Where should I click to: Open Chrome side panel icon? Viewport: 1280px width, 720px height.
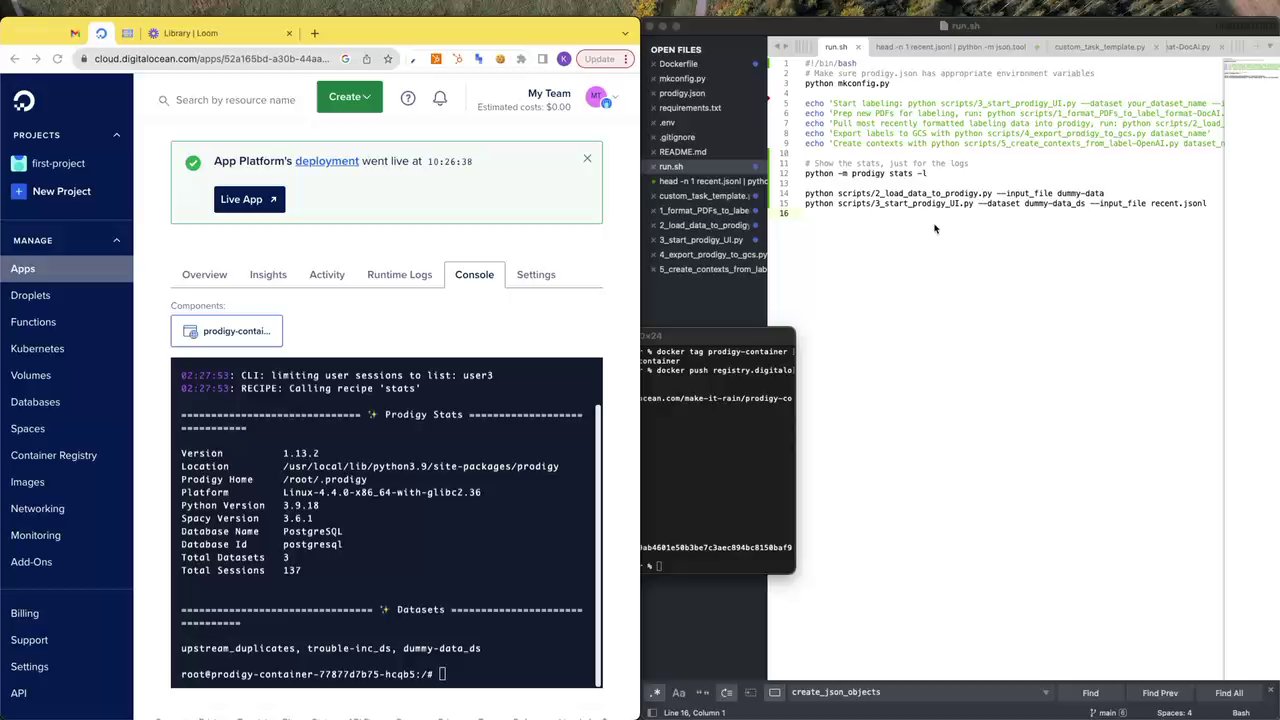click(x=543, y=59)
